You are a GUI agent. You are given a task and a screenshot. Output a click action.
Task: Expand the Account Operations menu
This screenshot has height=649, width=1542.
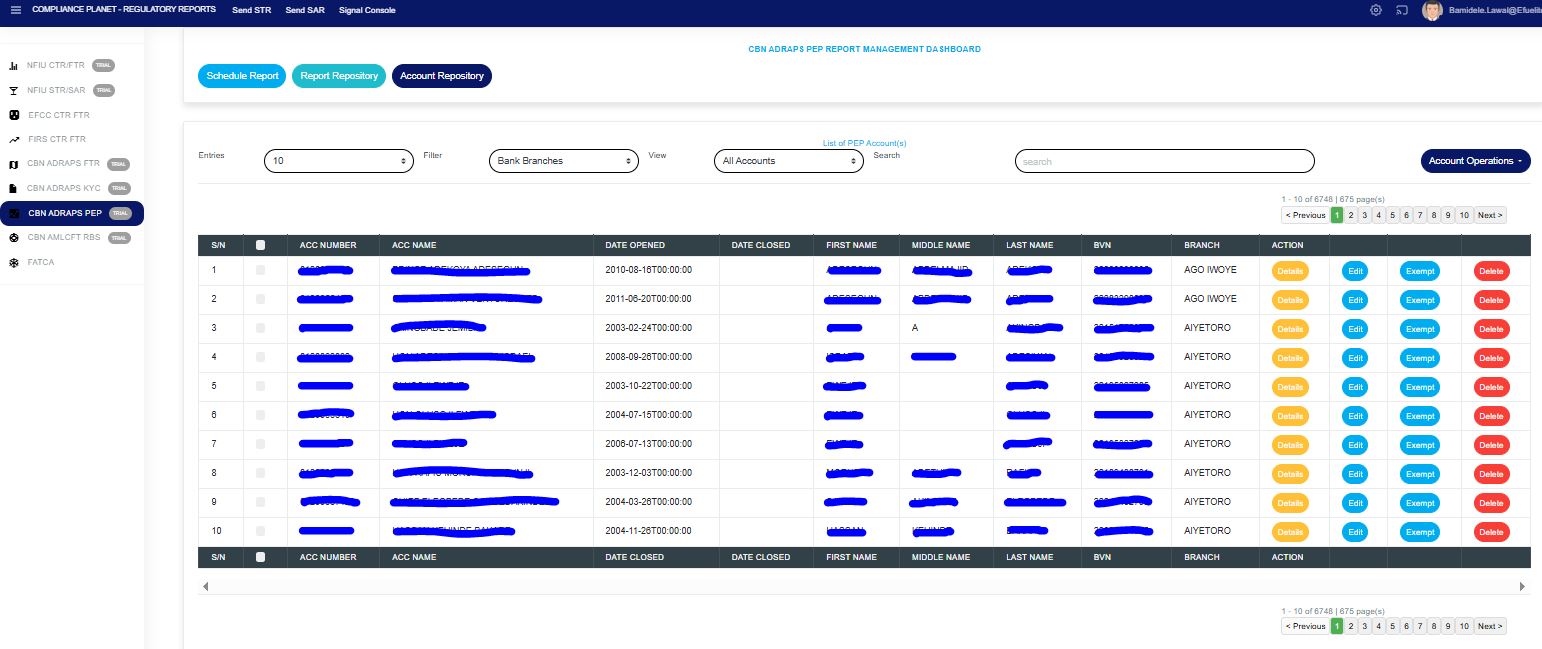[1475, 161]
